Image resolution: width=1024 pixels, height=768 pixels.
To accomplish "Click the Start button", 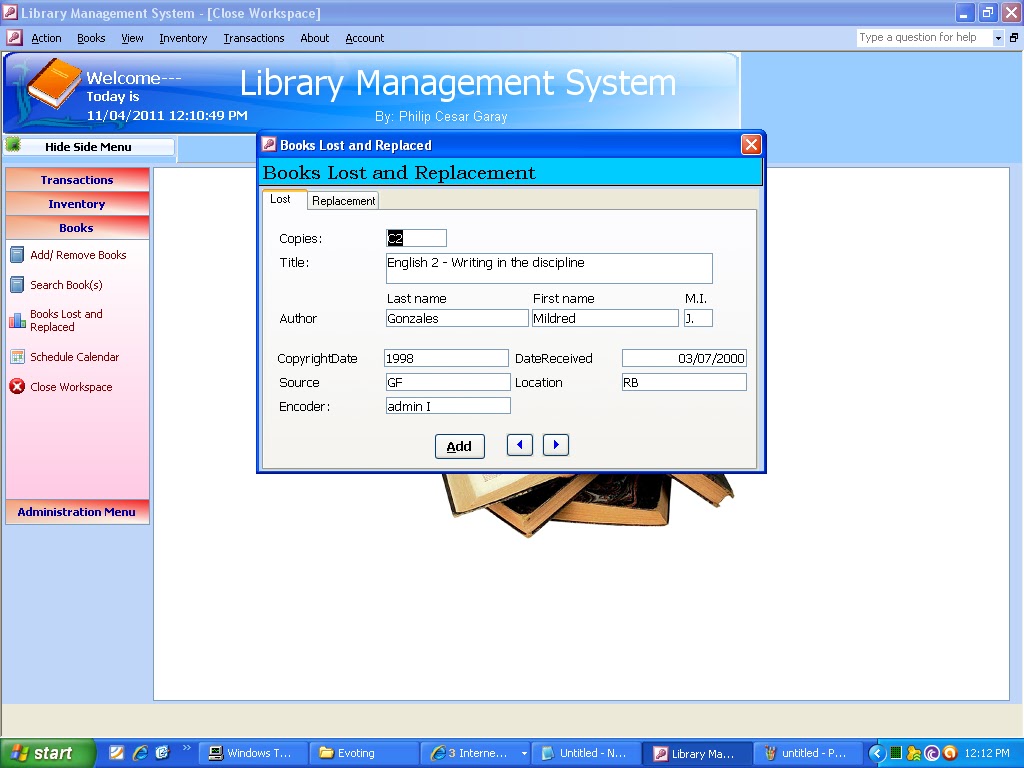I will pyautogui.click(x=47, y=753).
